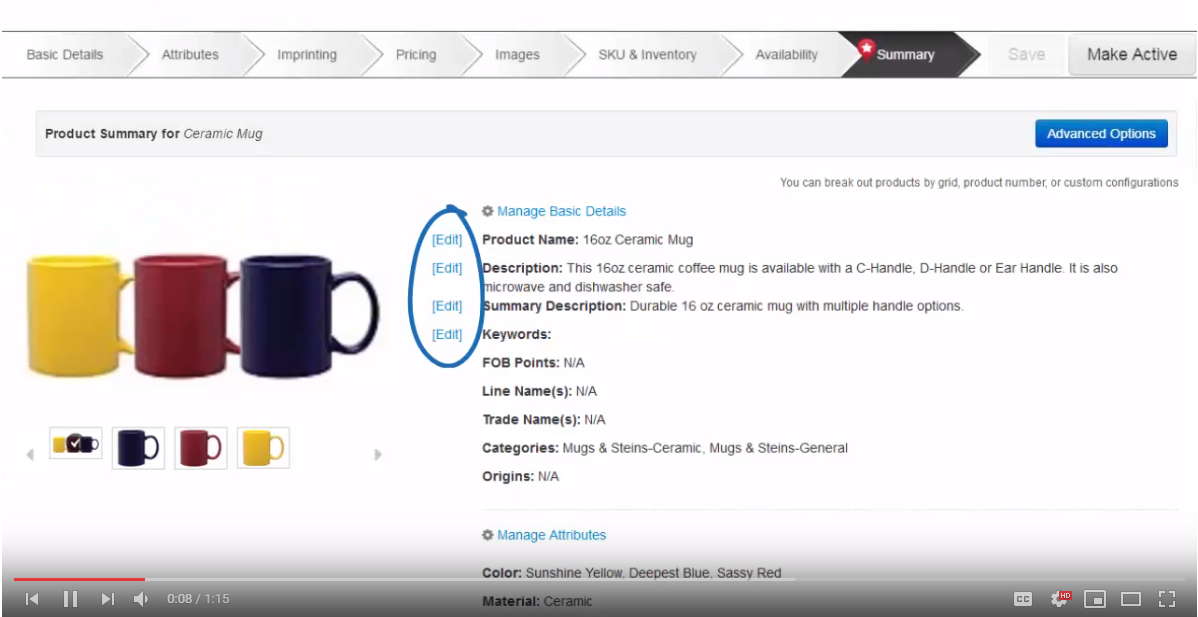
Task: Edit the Product Name field
Action: click(447, 240)
